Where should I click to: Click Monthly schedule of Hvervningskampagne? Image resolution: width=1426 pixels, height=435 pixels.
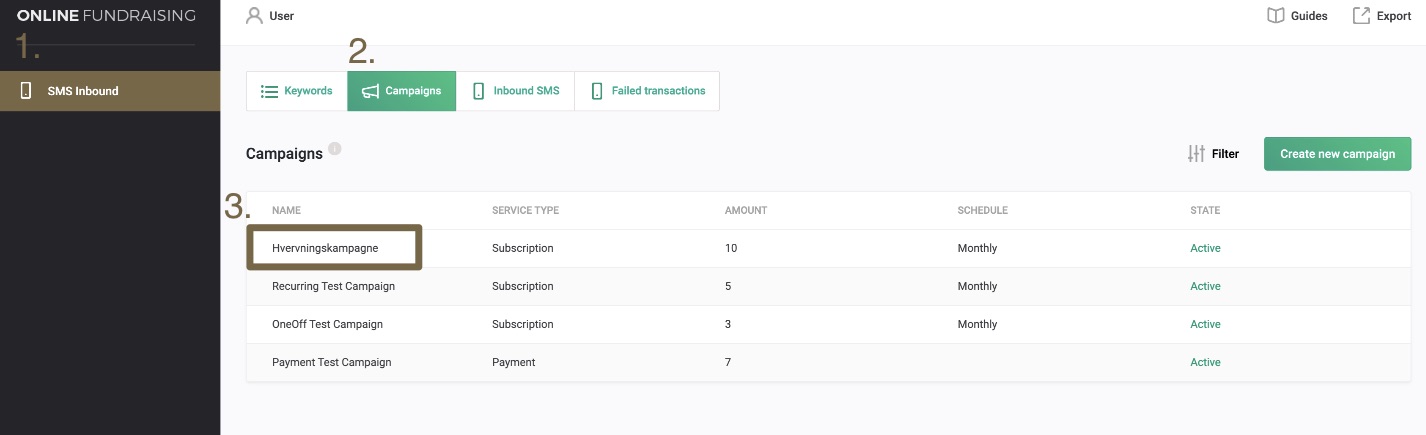coord(977,248)
